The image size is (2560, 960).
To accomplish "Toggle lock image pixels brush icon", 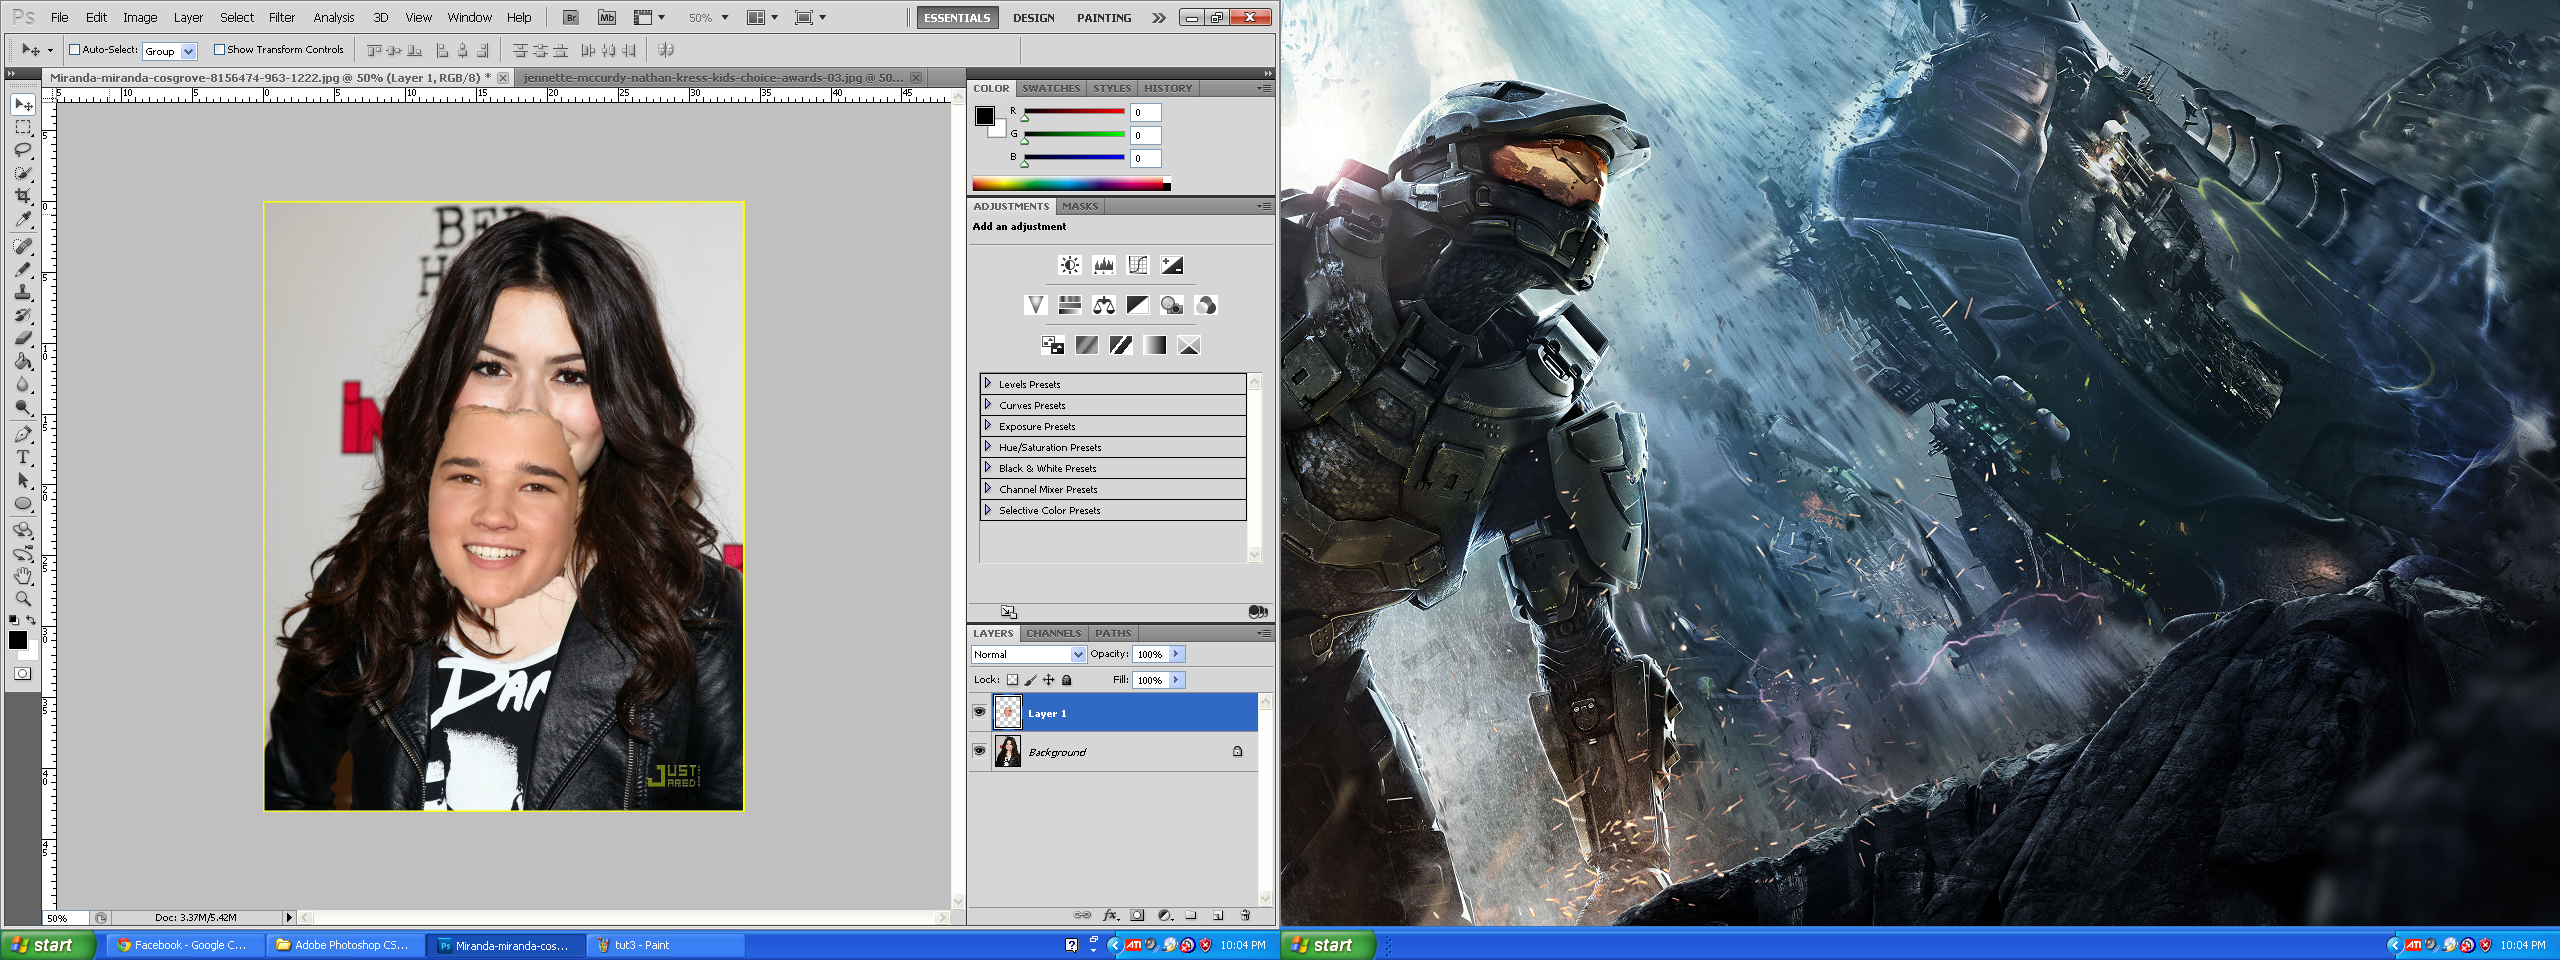I will click(1030, 680).
